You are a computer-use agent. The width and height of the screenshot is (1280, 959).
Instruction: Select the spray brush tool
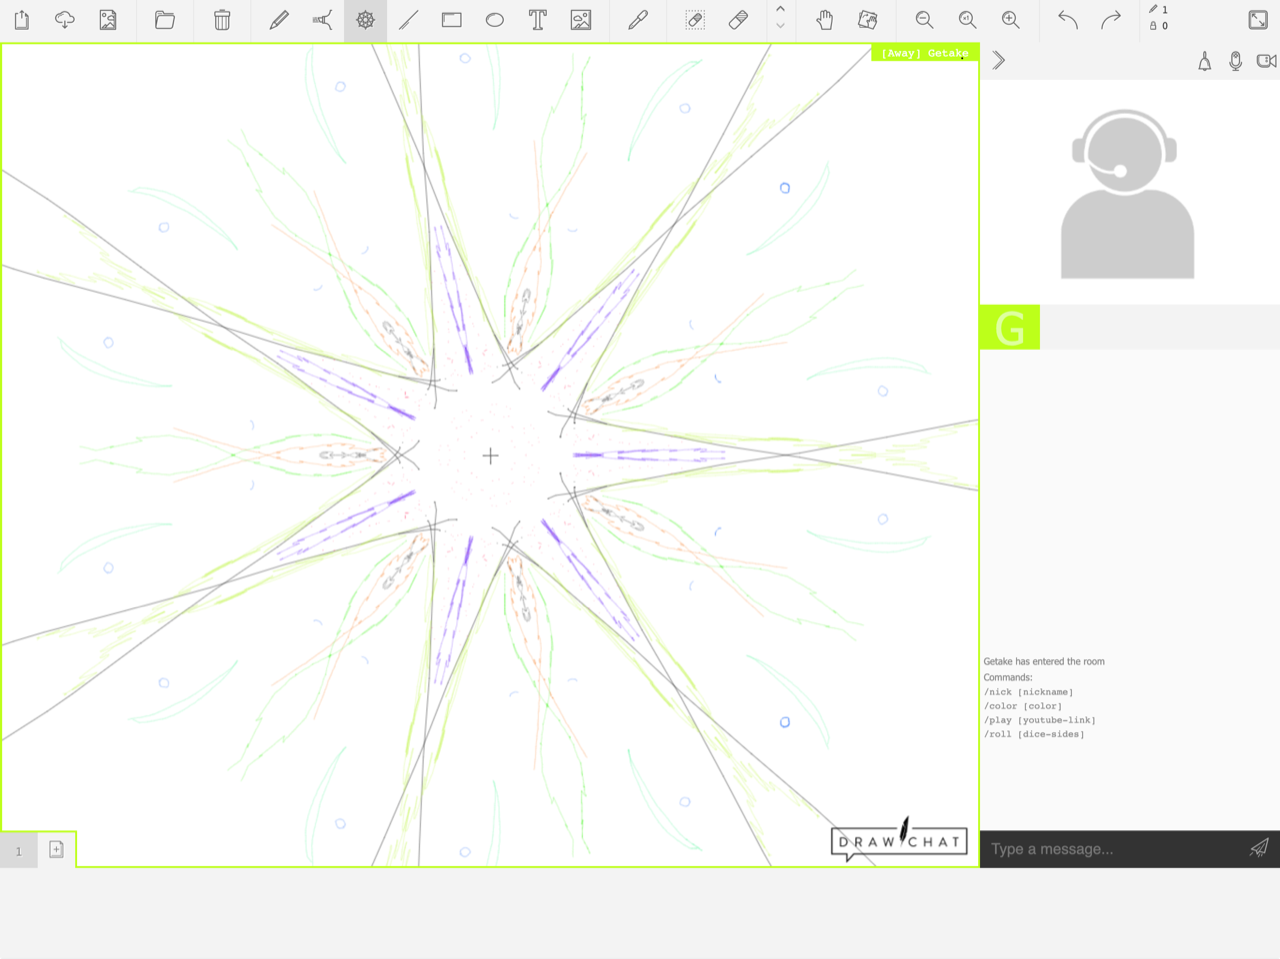tap(322, 20)
